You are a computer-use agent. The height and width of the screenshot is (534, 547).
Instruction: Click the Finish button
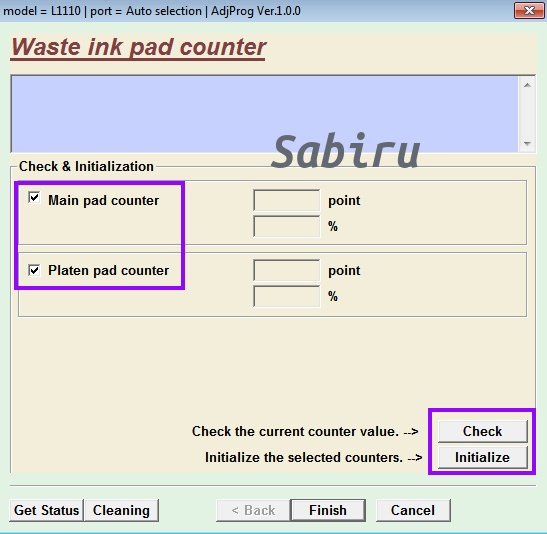point(328,510)
